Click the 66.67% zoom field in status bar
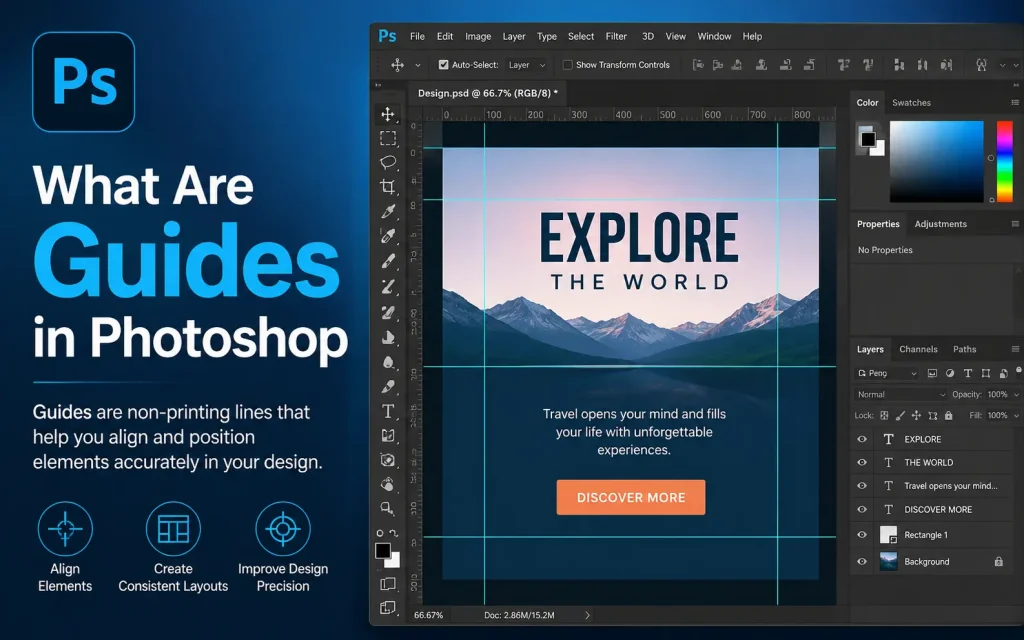The height and width of the screenshot is (640, 1024). tap(428, 615)
